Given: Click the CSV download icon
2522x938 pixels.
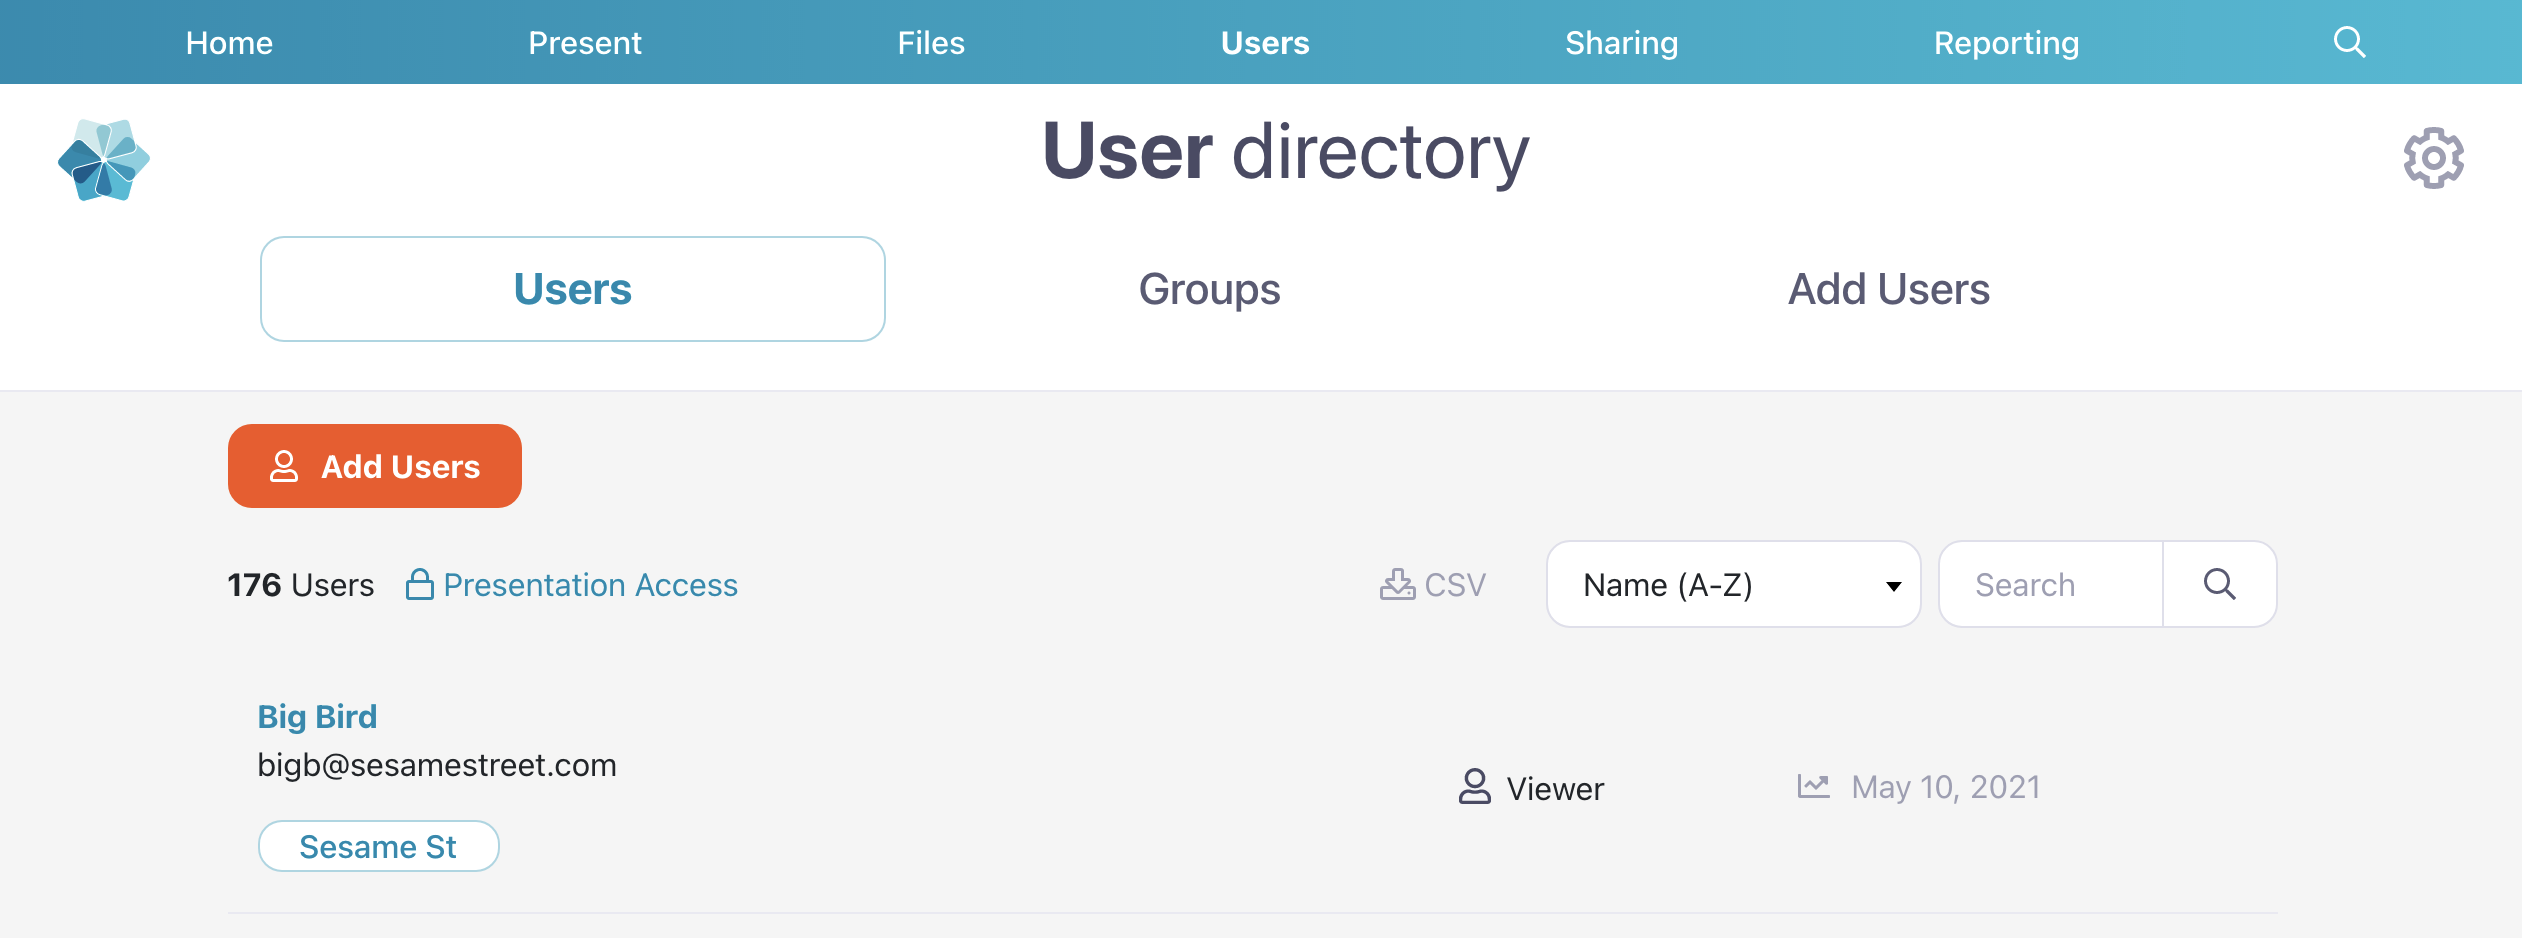Looking at the screenshot, I should click(1397, 584).
